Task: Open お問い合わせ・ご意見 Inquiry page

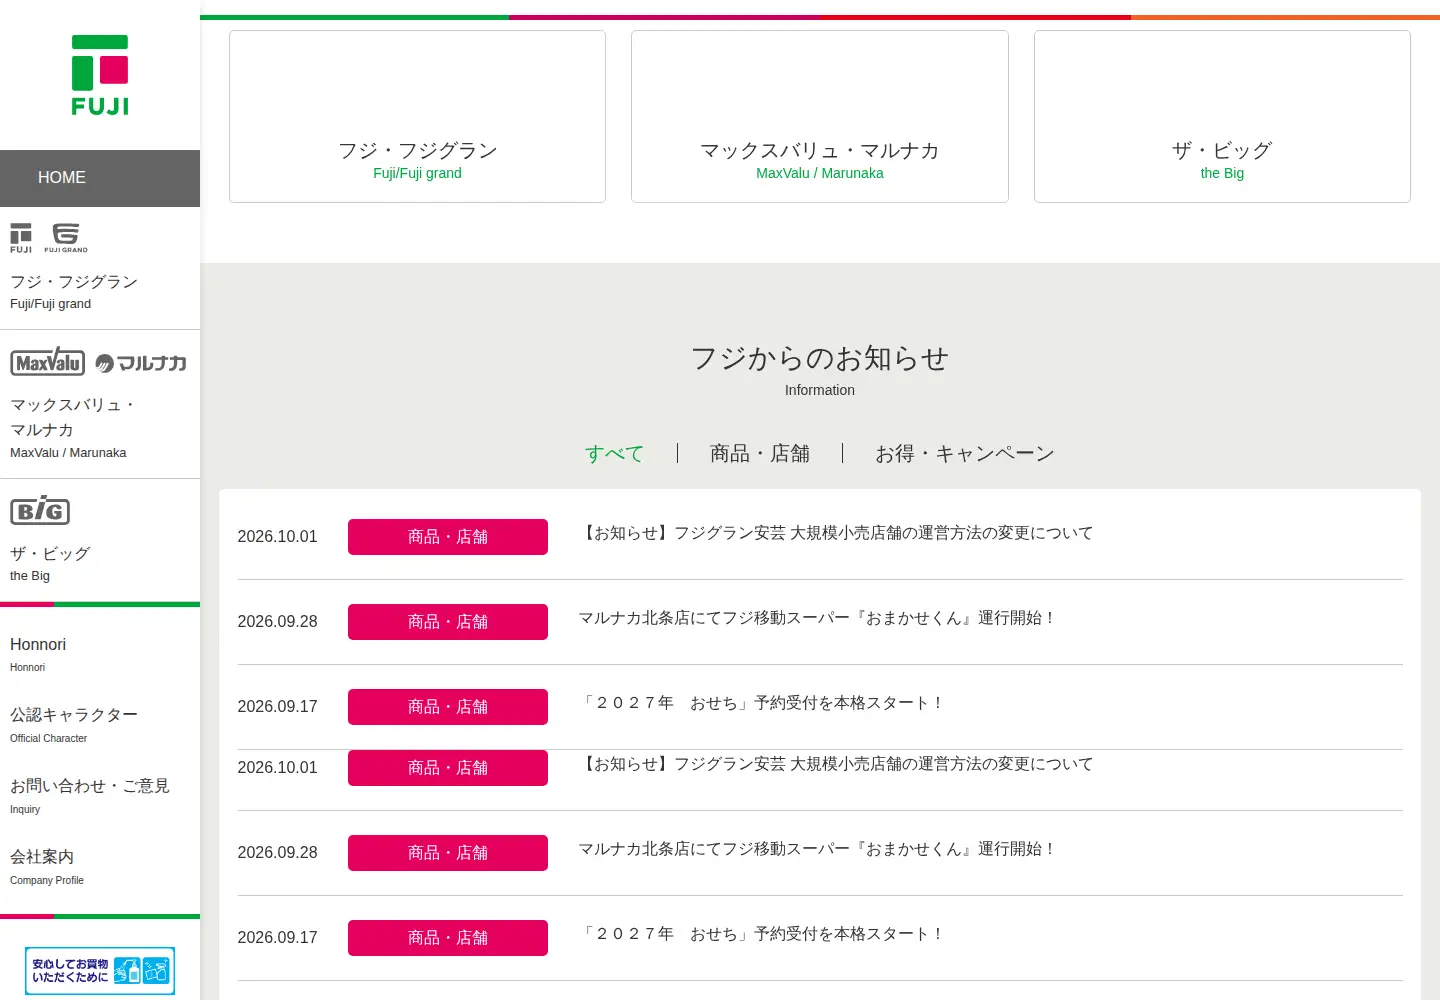Action: click(90, 796)
